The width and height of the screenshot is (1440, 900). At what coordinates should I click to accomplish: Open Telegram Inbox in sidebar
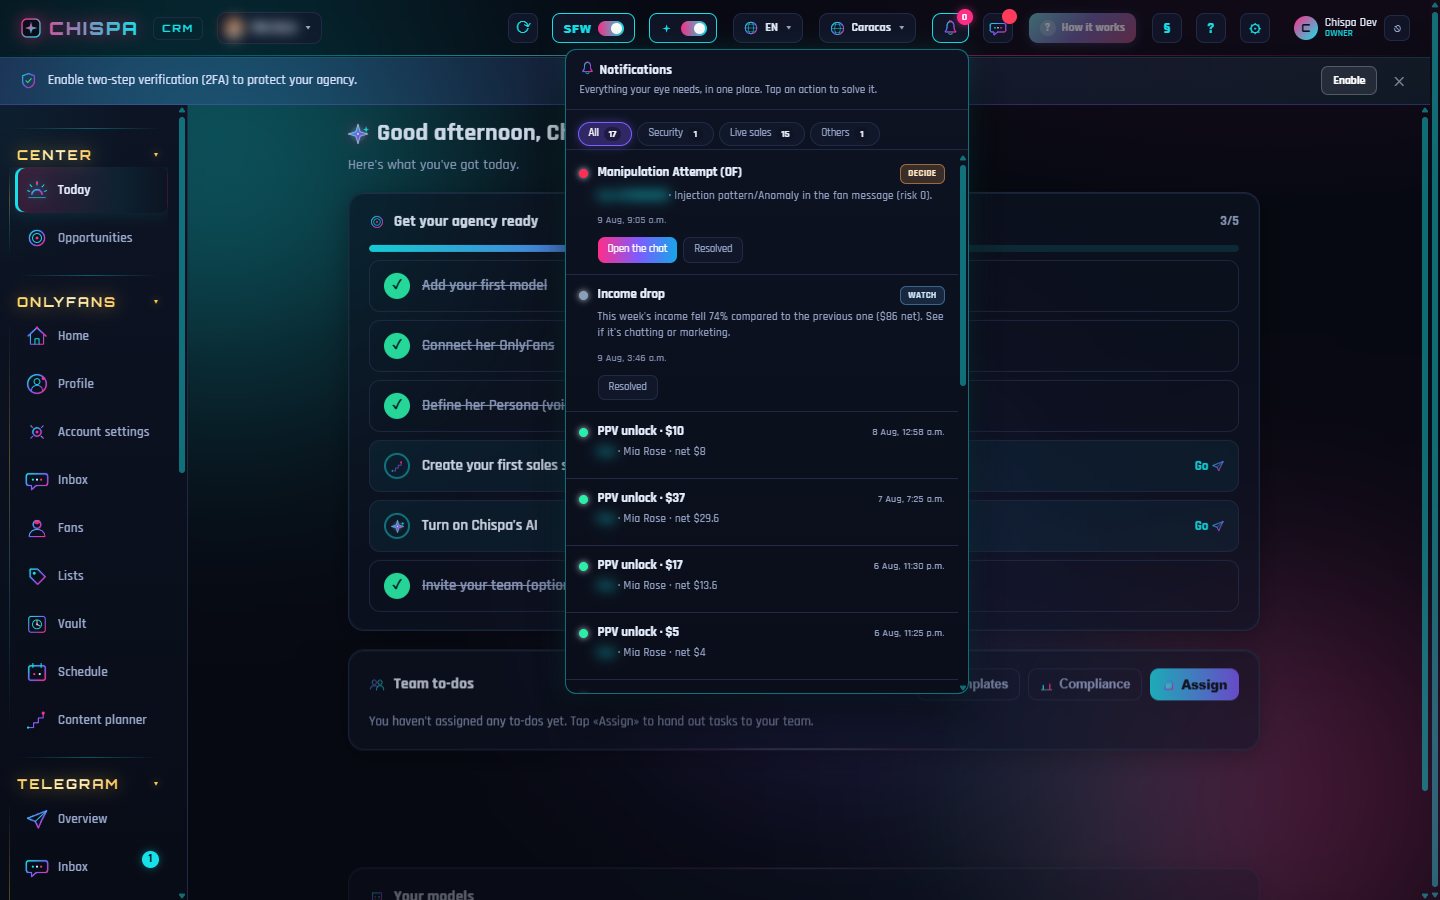click(x=92, y=867)
